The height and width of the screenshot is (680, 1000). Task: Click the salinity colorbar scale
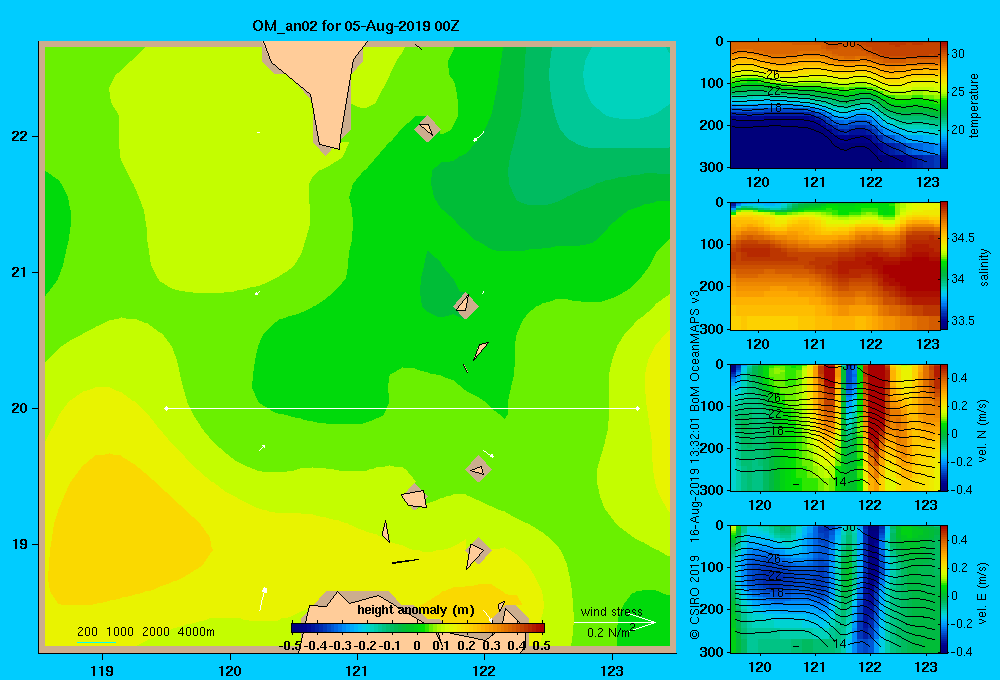(x=944, y=266)
